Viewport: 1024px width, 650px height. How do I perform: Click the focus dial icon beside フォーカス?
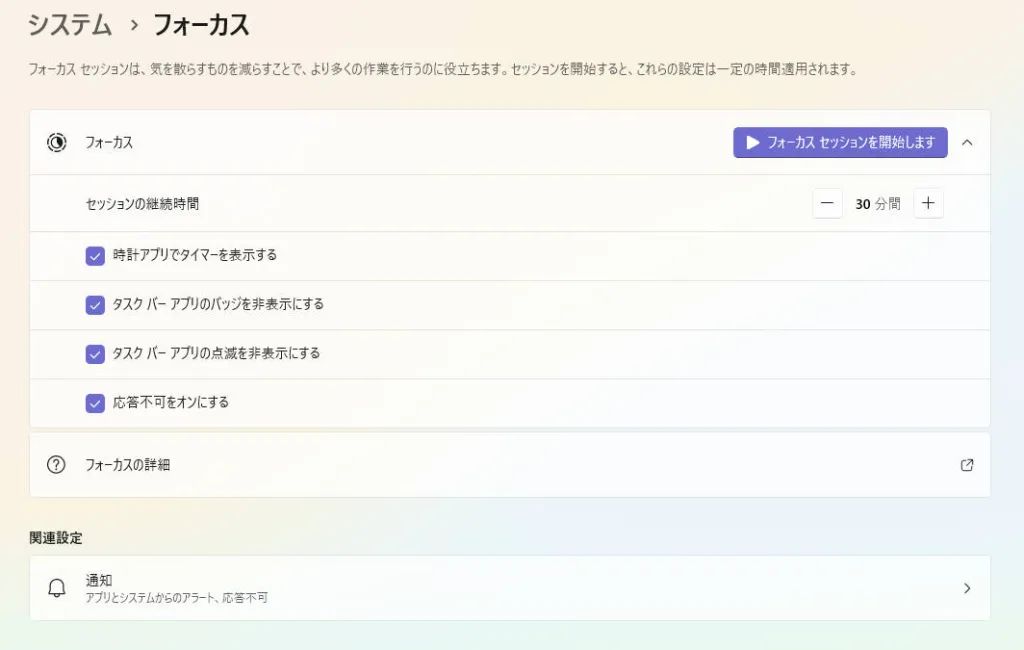58,143
